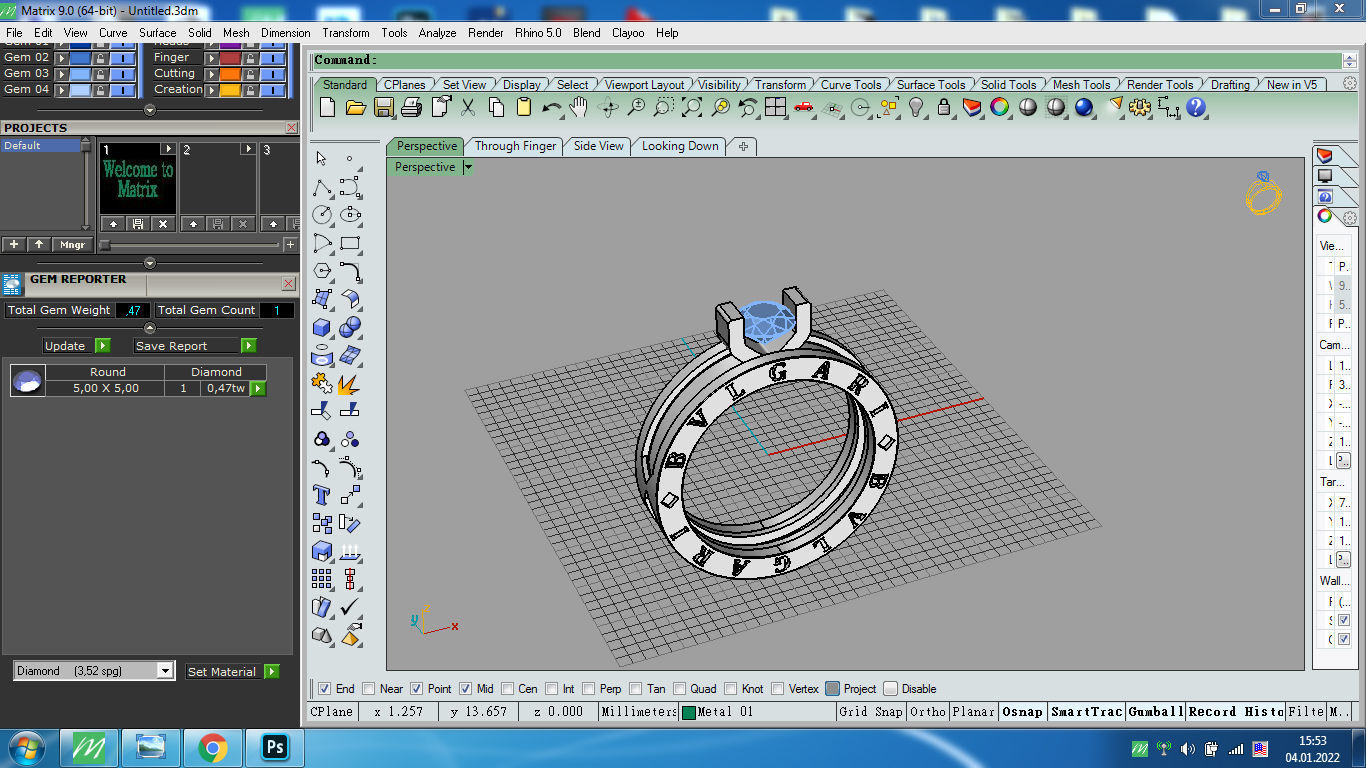
Task: Switch to the Through Finger viewport tab
Action: click(x=515, y=146)
